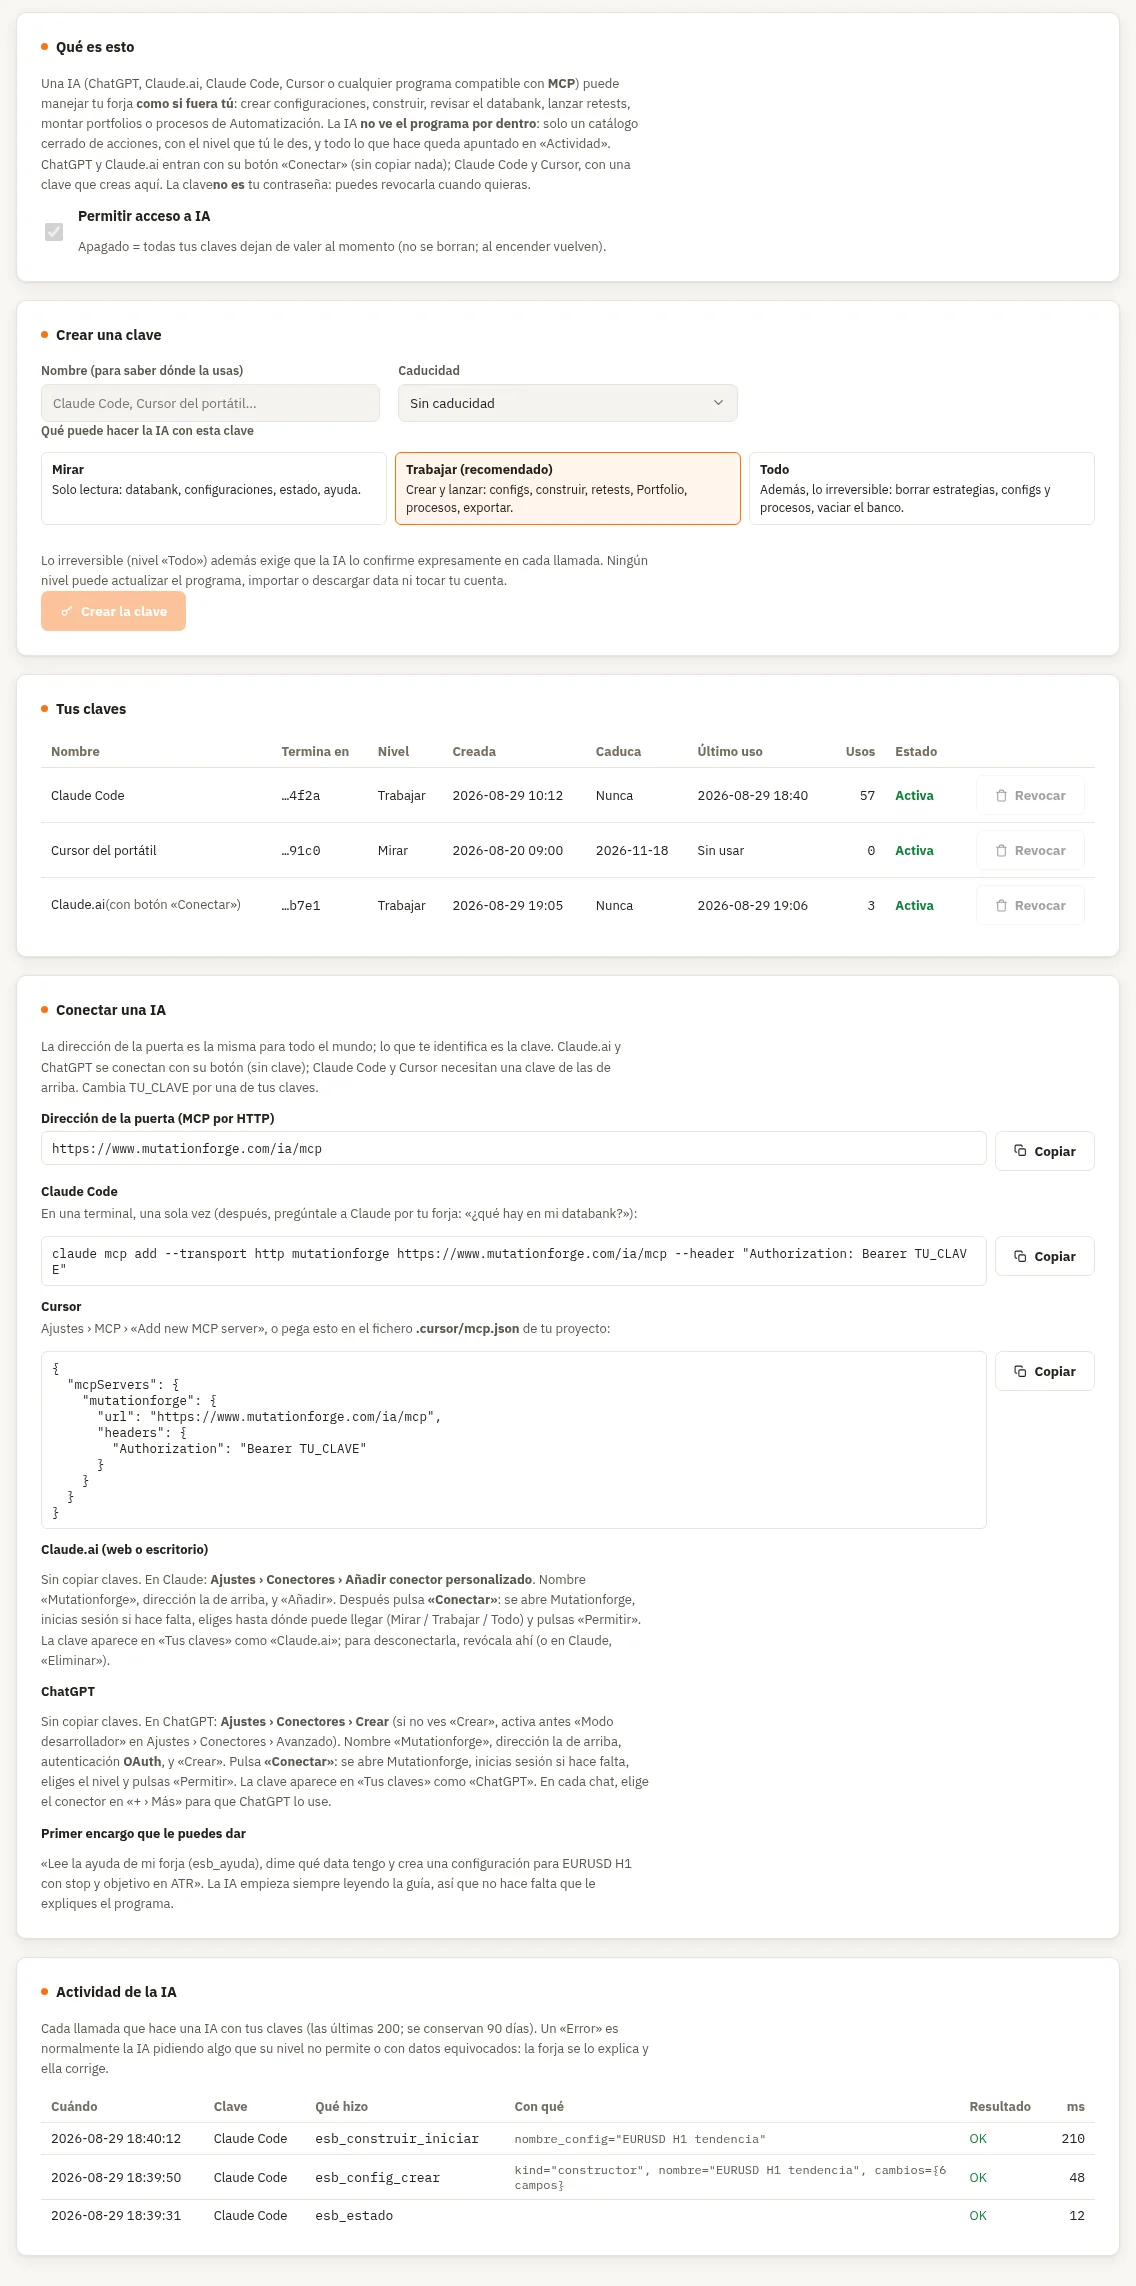Choose the Trabajar (recomendado) permission level

(568, 488)
